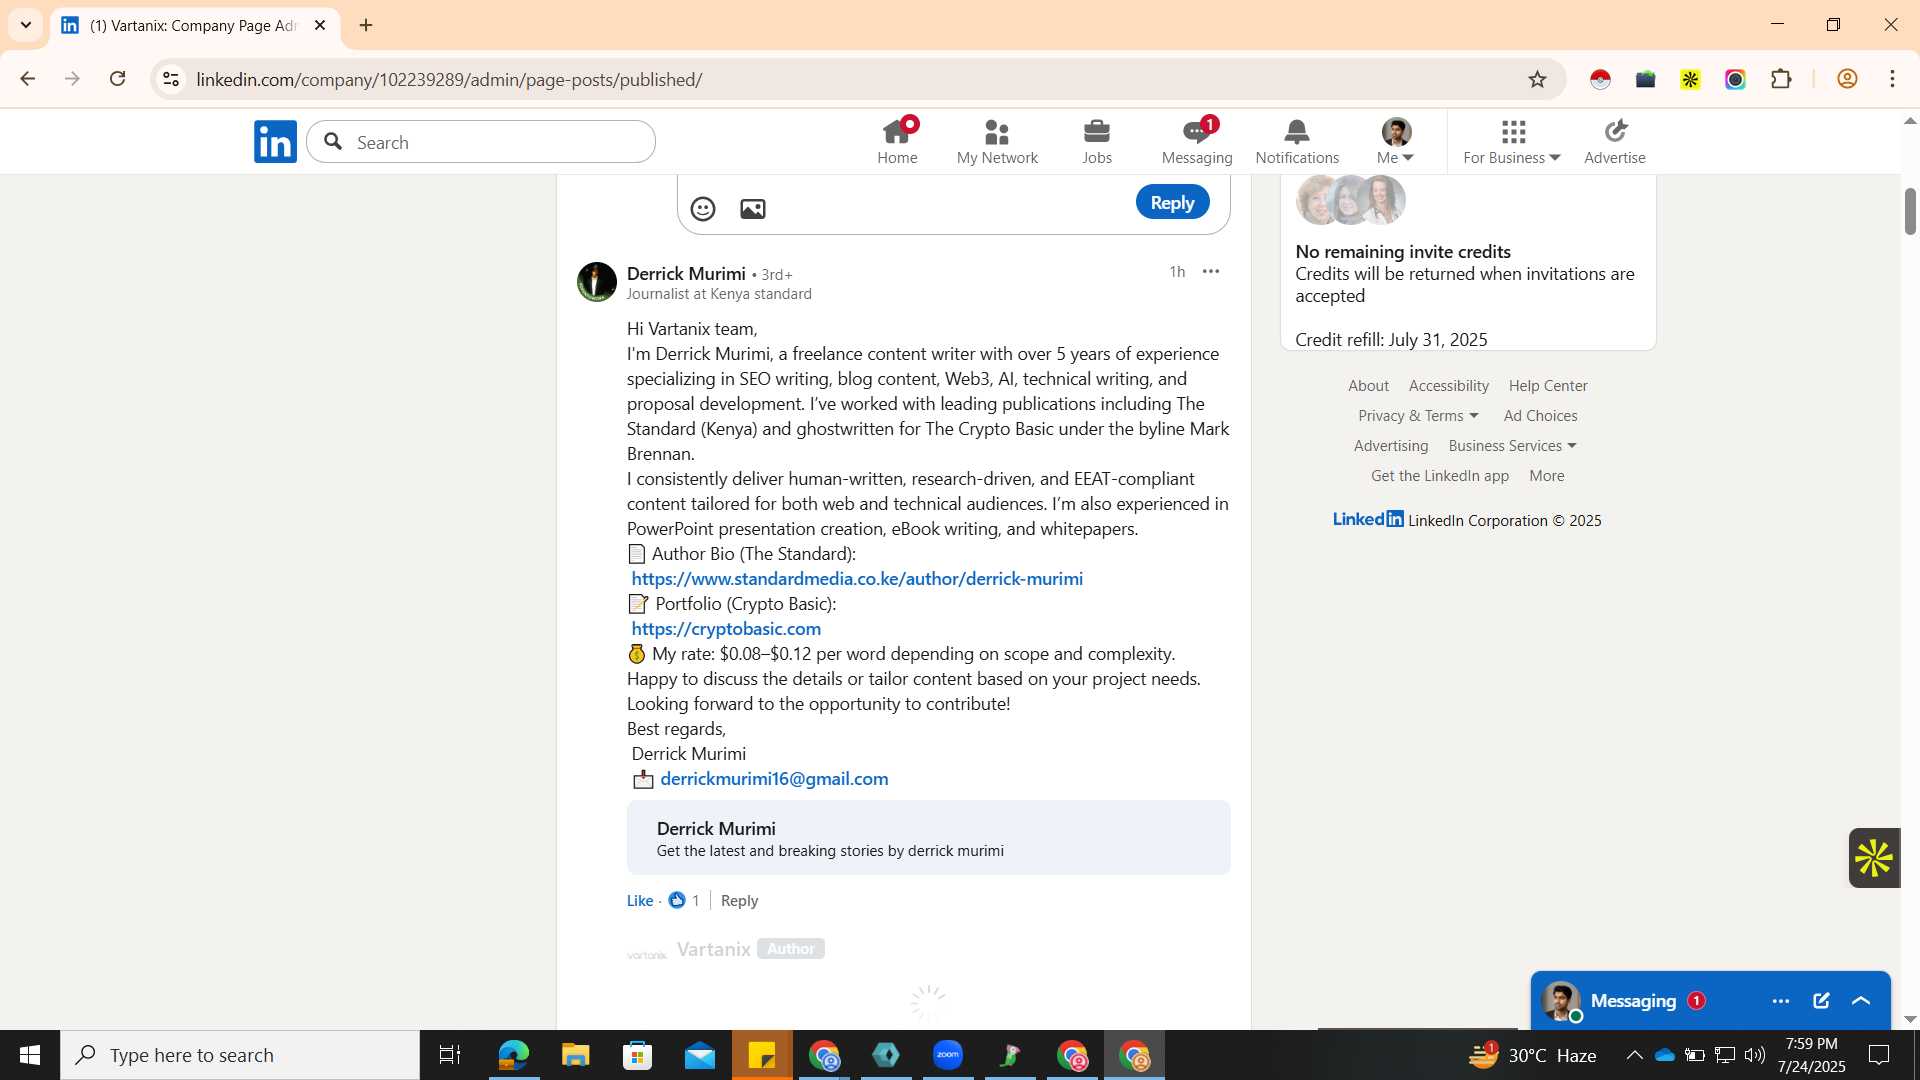Open Derrick Murimi's profile name
Image resolution: width=1920 pixels, height=1080 pixels.
click(686, 273)
